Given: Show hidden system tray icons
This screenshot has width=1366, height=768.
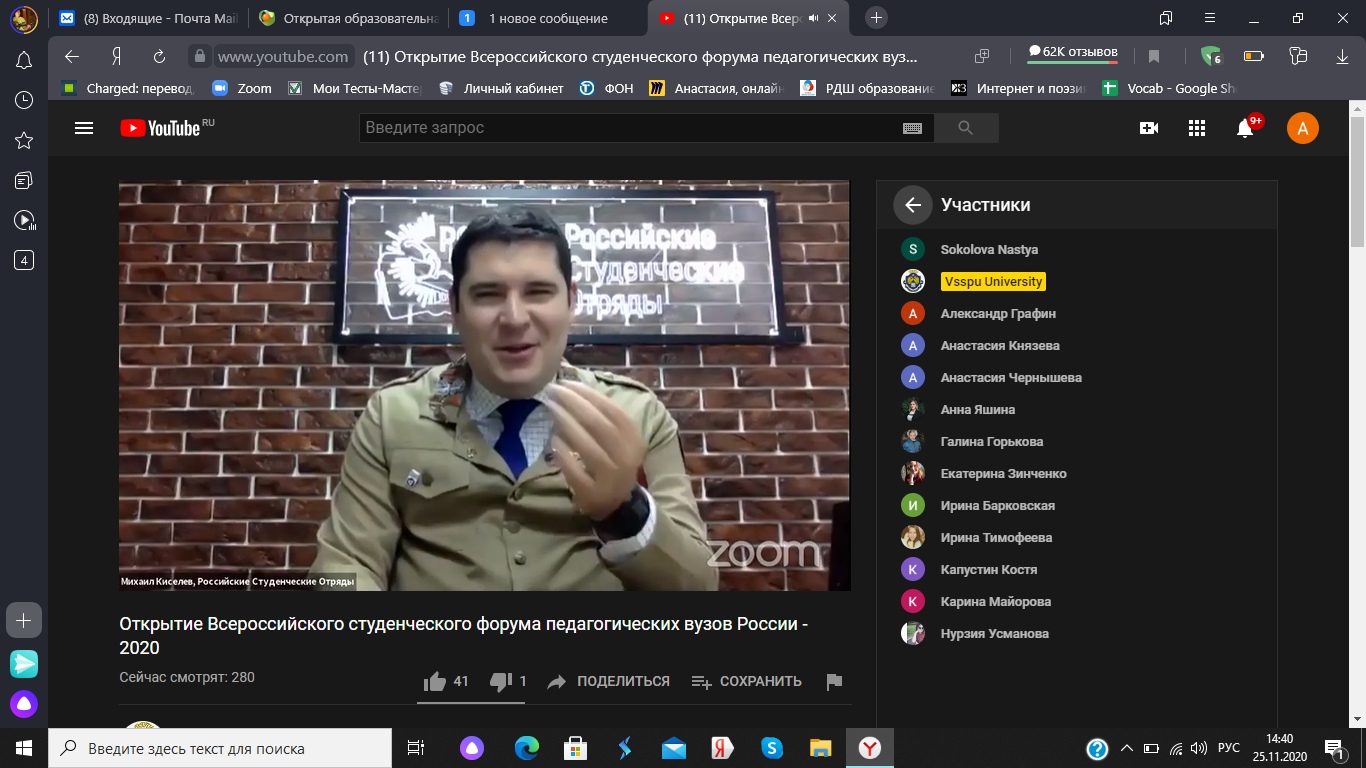Looking at the screenshot, I should click(1127, 748).
